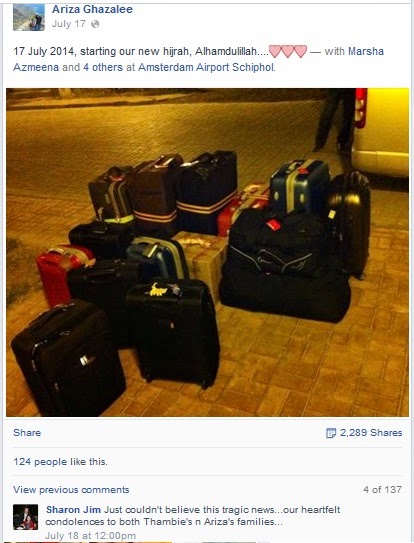The image size is (414, 543).
Task: Show the 4 others tagged
Action: pos(103,67)
